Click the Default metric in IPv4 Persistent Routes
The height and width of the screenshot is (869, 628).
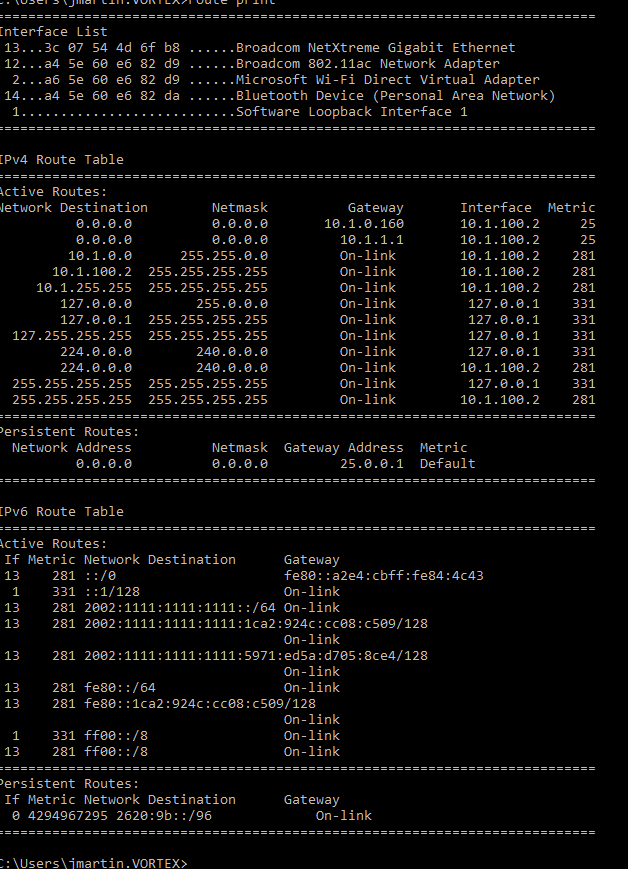447,464
